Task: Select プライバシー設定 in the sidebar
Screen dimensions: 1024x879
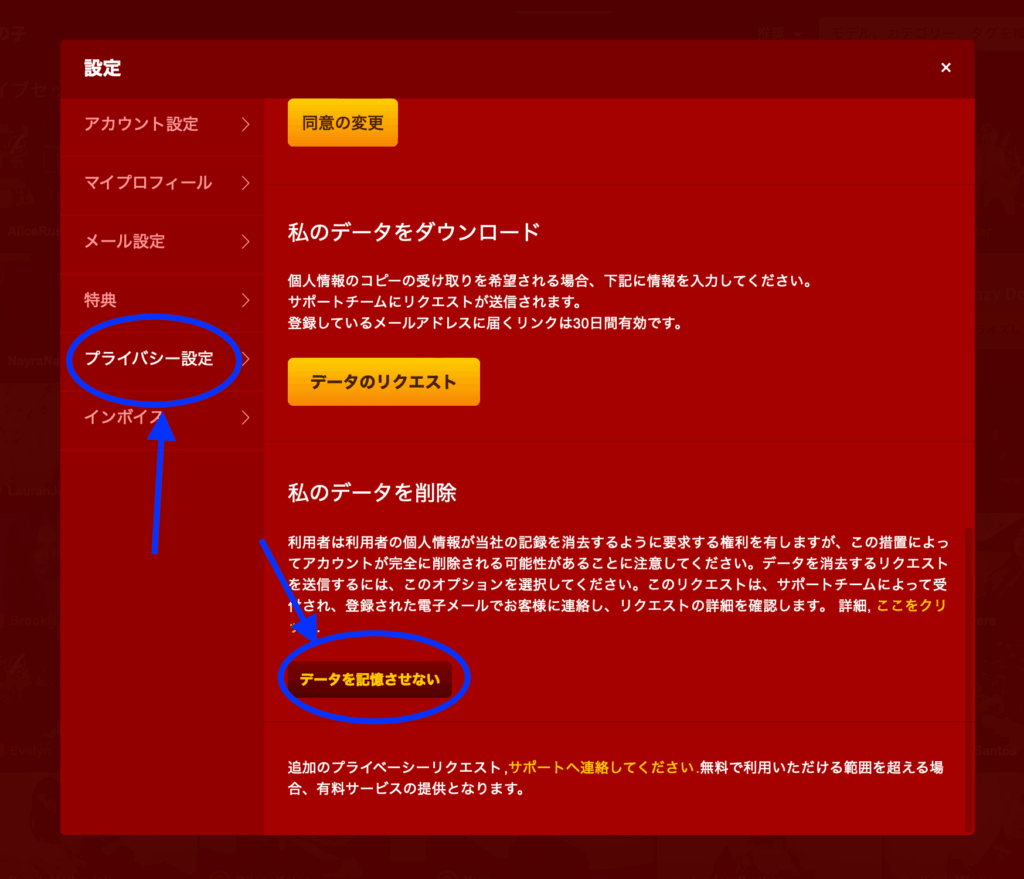Action: [149, 358]
